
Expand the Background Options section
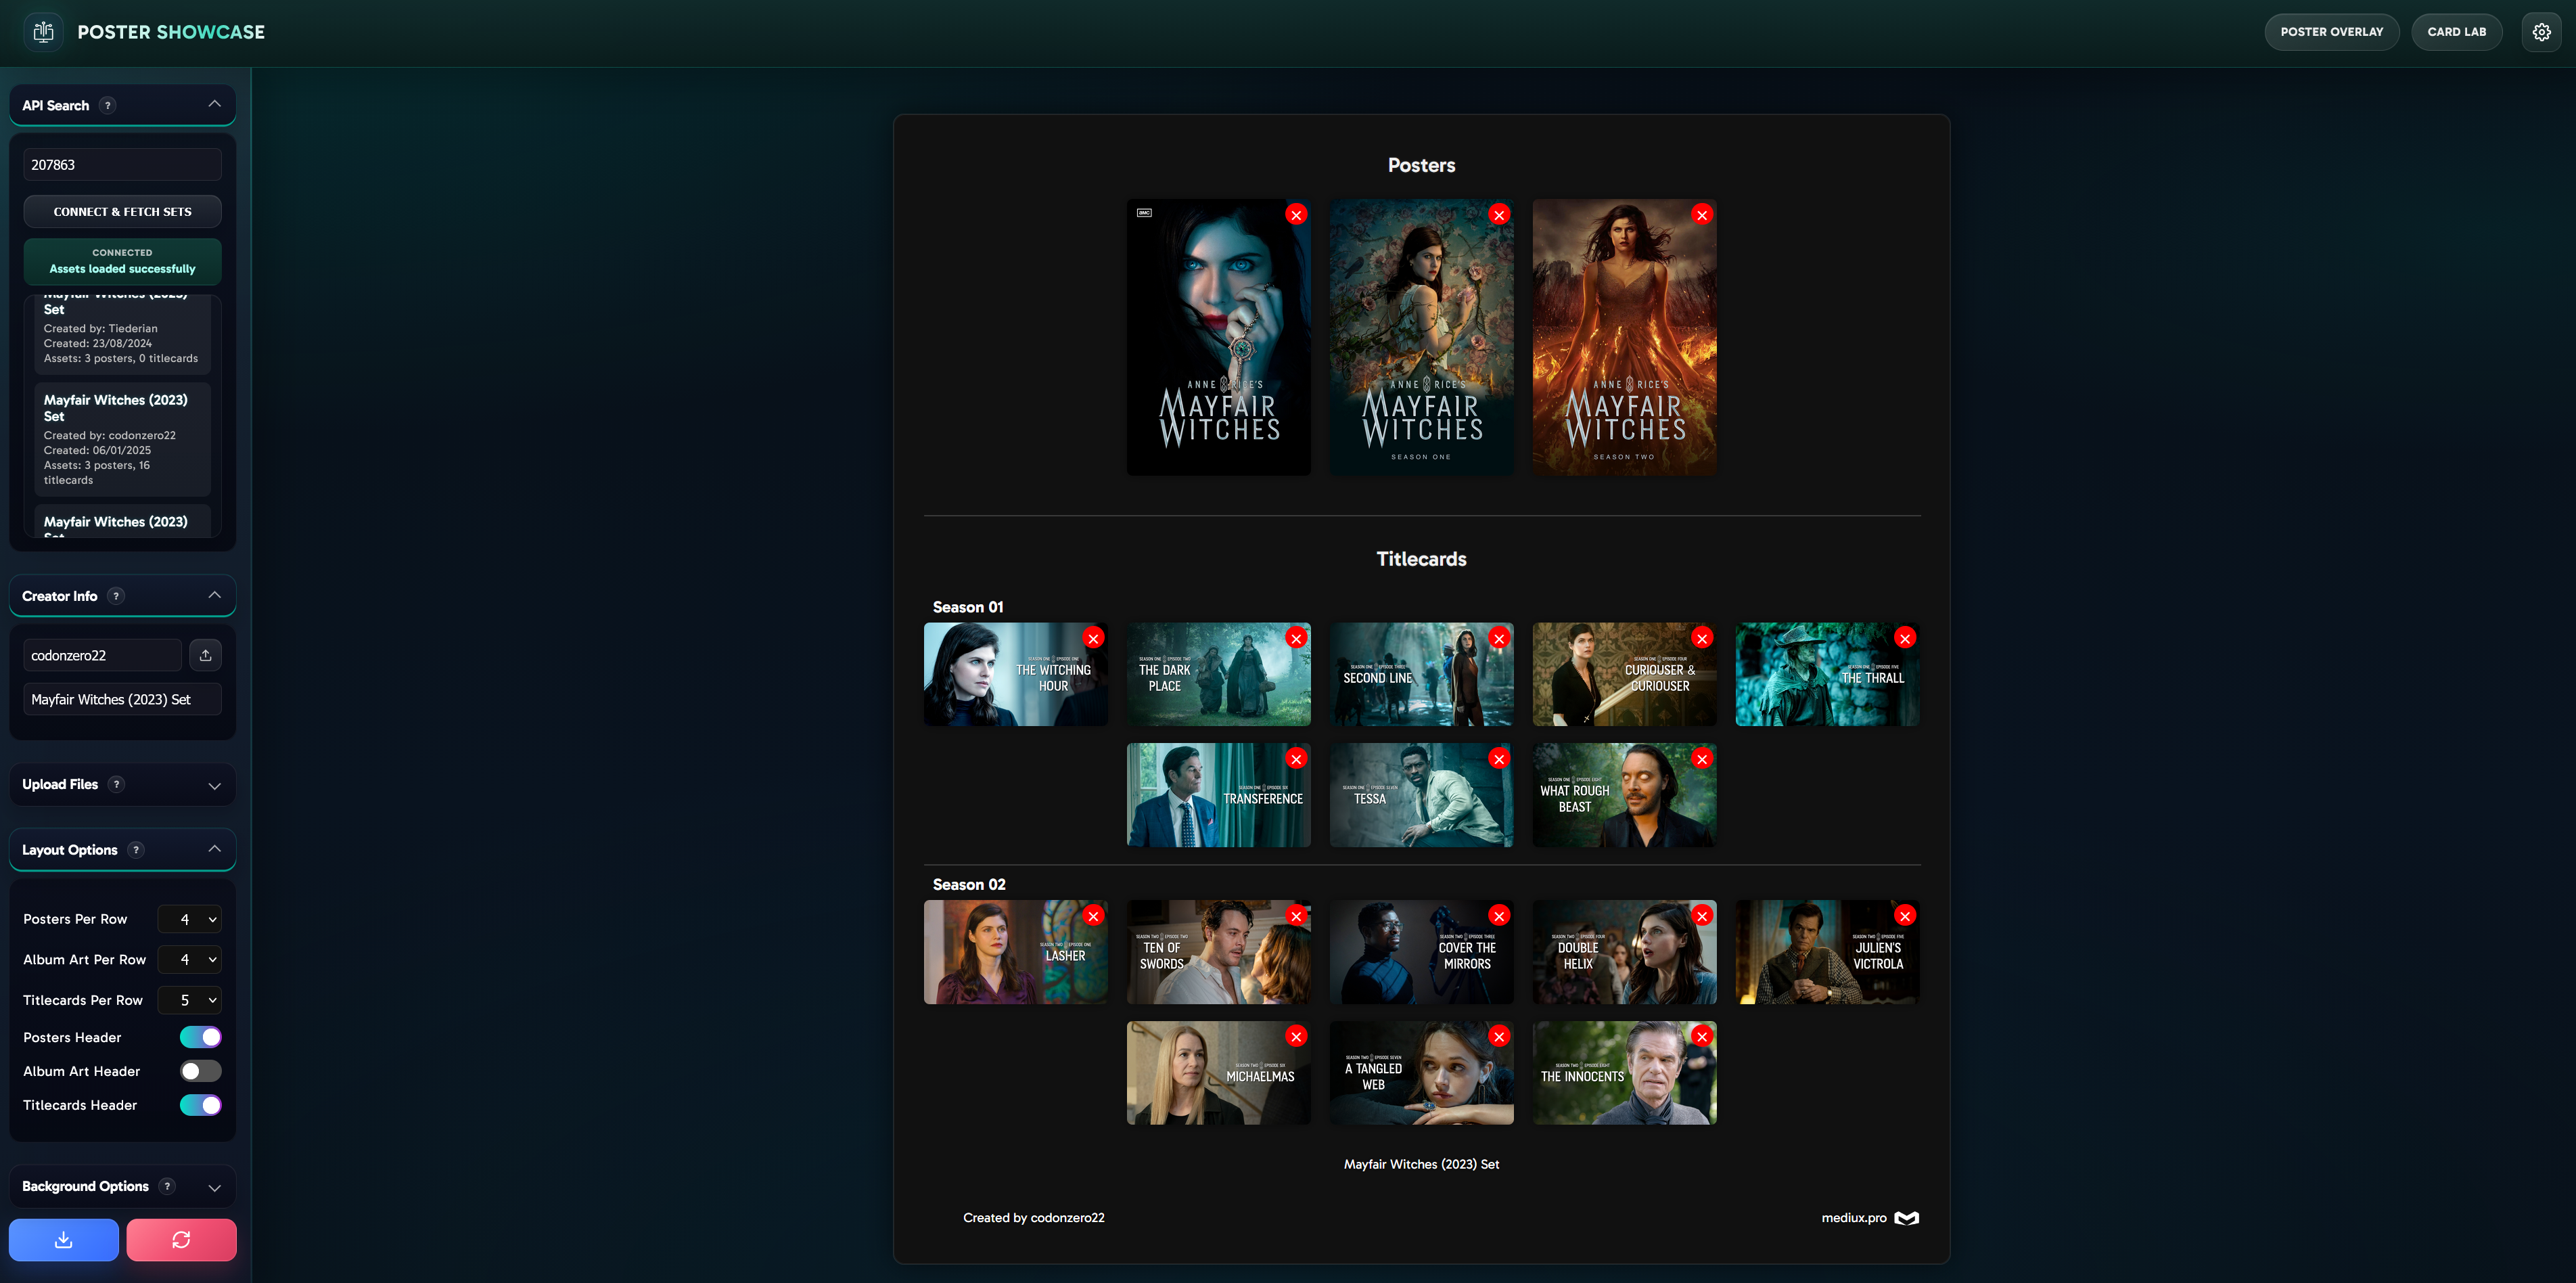coord(122,1186)
